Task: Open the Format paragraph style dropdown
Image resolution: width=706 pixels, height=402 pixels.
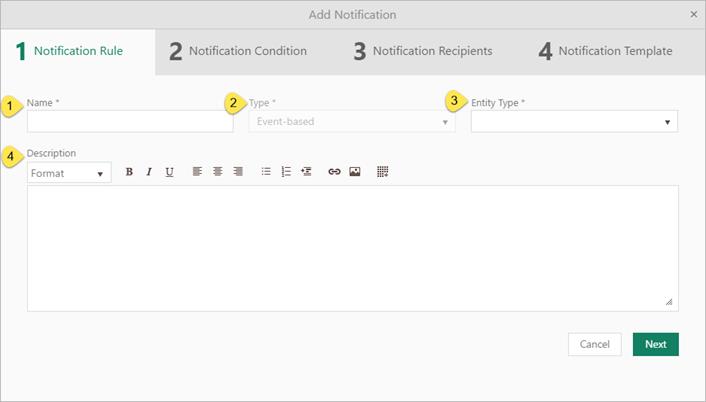Action: pos(68,173)
